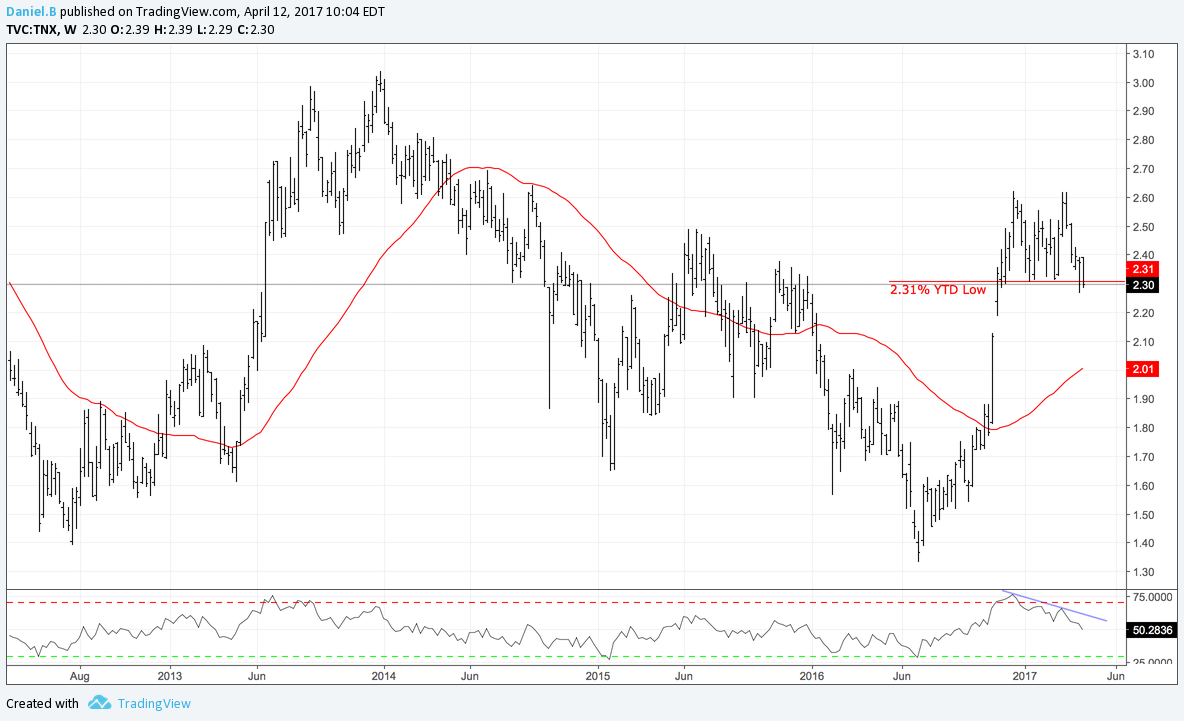Click the 2017 label on time axis
The width and height of the screenshot is (1184, 721).
pos(1025,676)
